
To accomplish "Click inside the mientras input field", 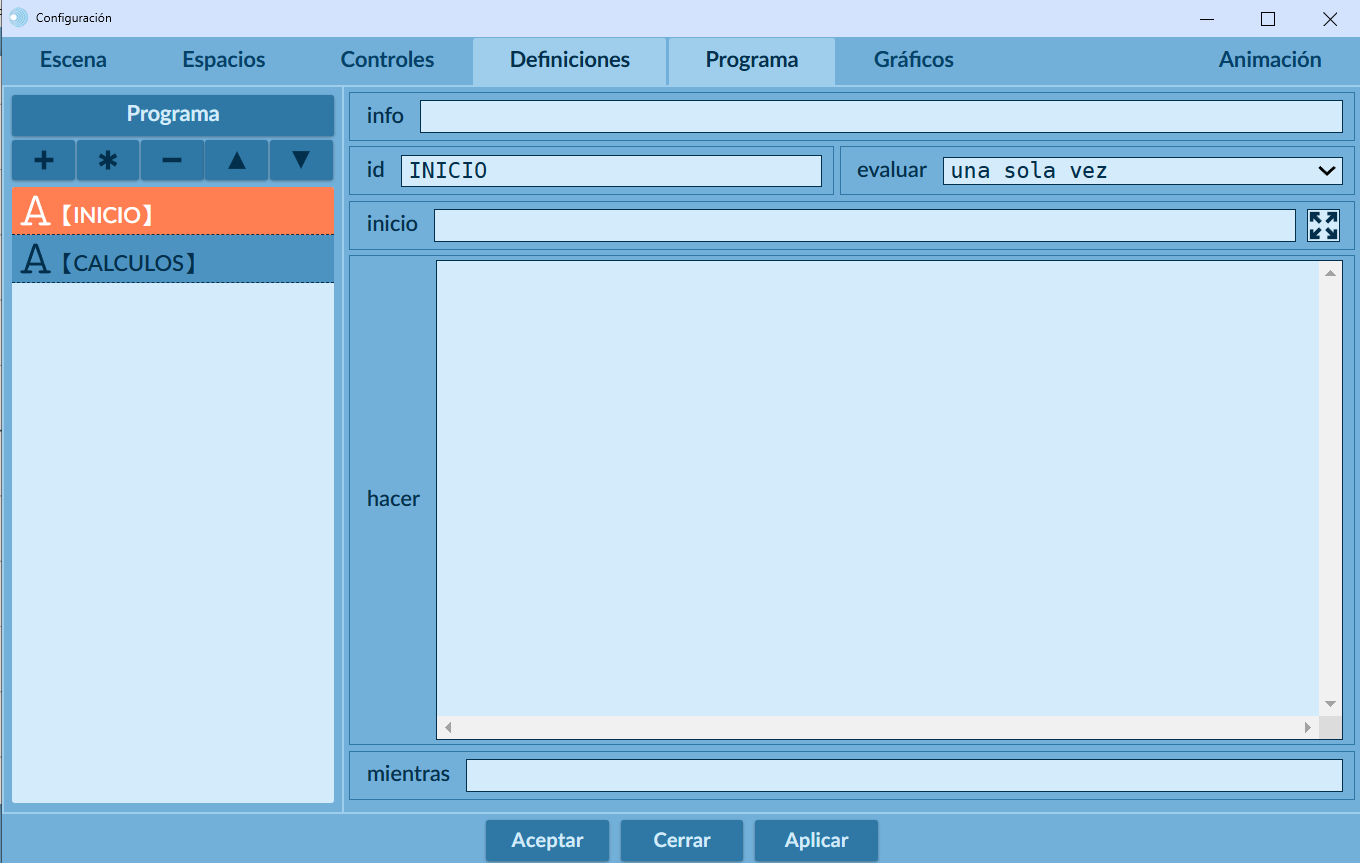I will click(903, 775).
